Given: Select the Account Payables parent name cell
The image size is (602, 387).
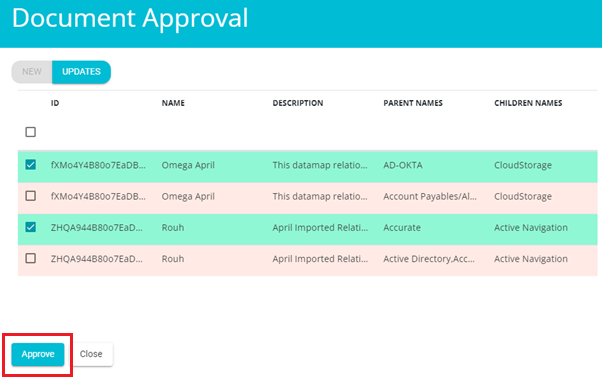Looking at the screenshot, I should tap(430, 196).
